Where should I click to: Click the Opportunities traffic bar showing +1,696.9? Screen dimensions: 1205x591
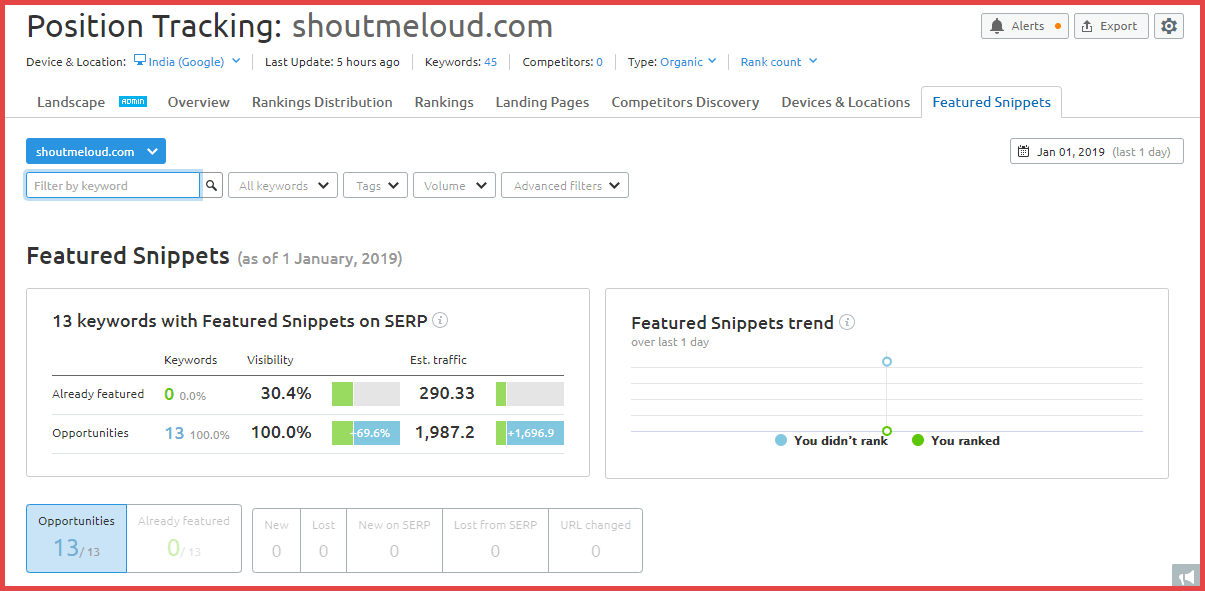(x=530, y=433)
